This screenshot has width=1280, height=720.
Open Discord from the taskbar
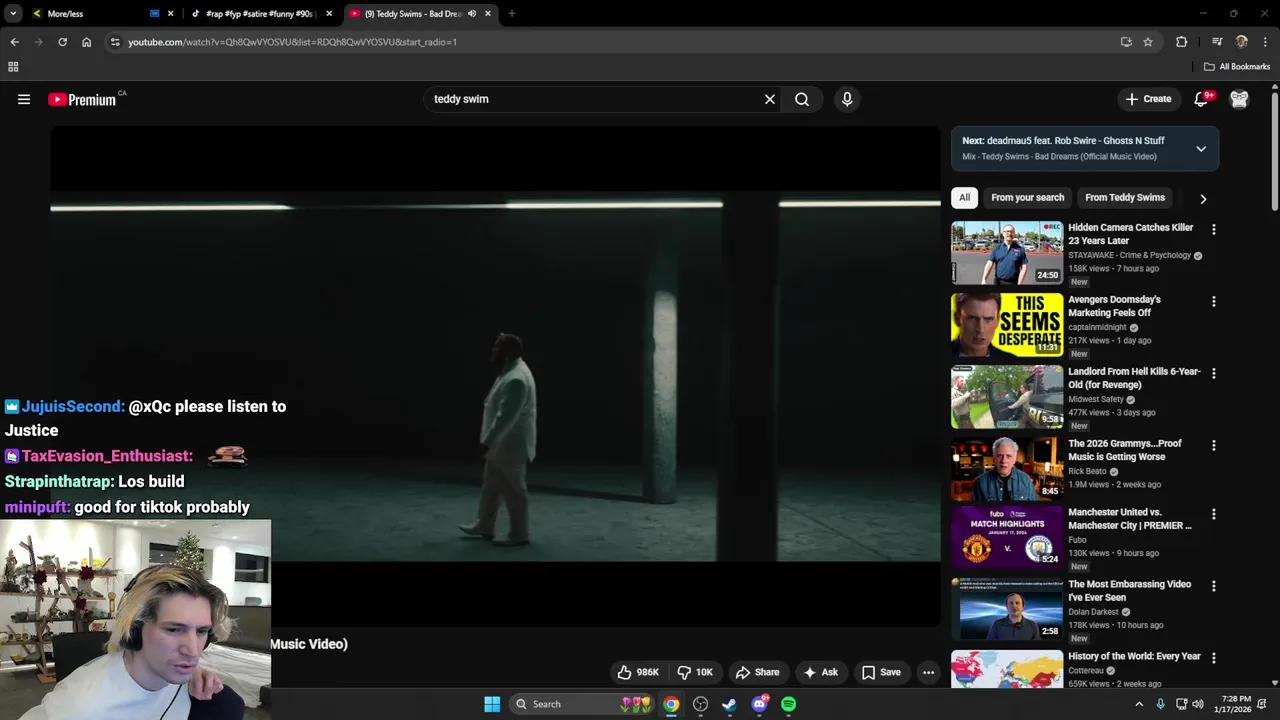point(759,704)
